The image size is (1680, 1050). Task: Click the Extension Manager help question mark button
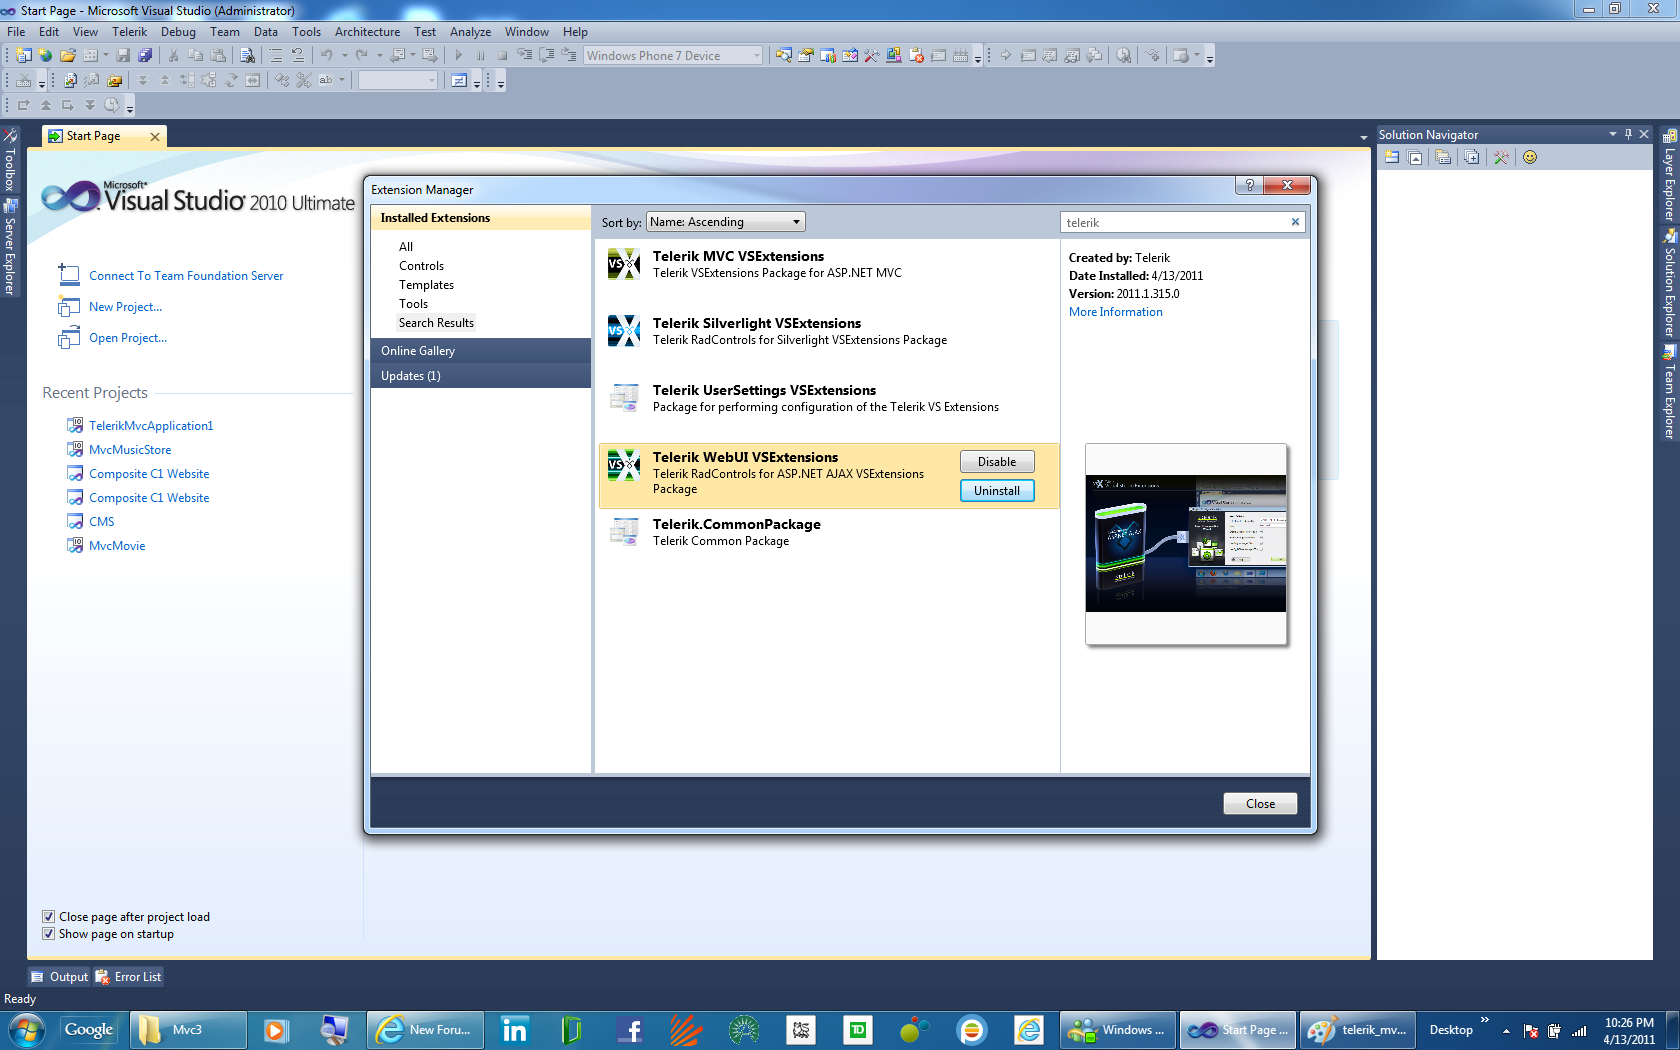click(x=1249, y=185)
